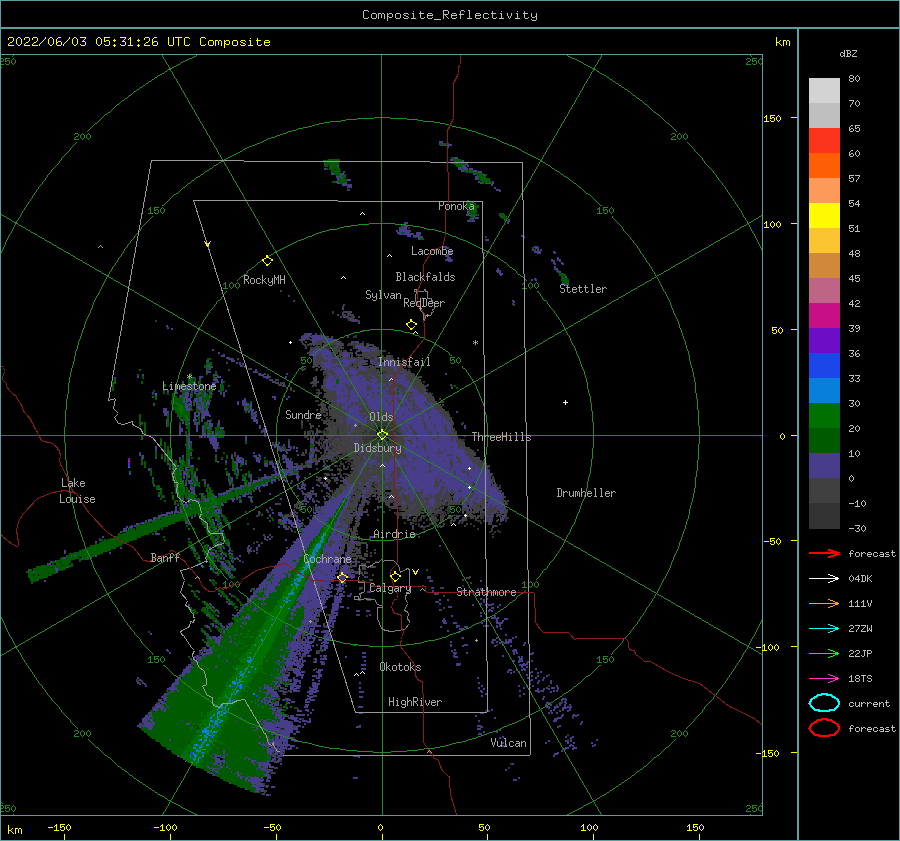Click the orange swatch below 60 dBZ

[x=824, y=165]
